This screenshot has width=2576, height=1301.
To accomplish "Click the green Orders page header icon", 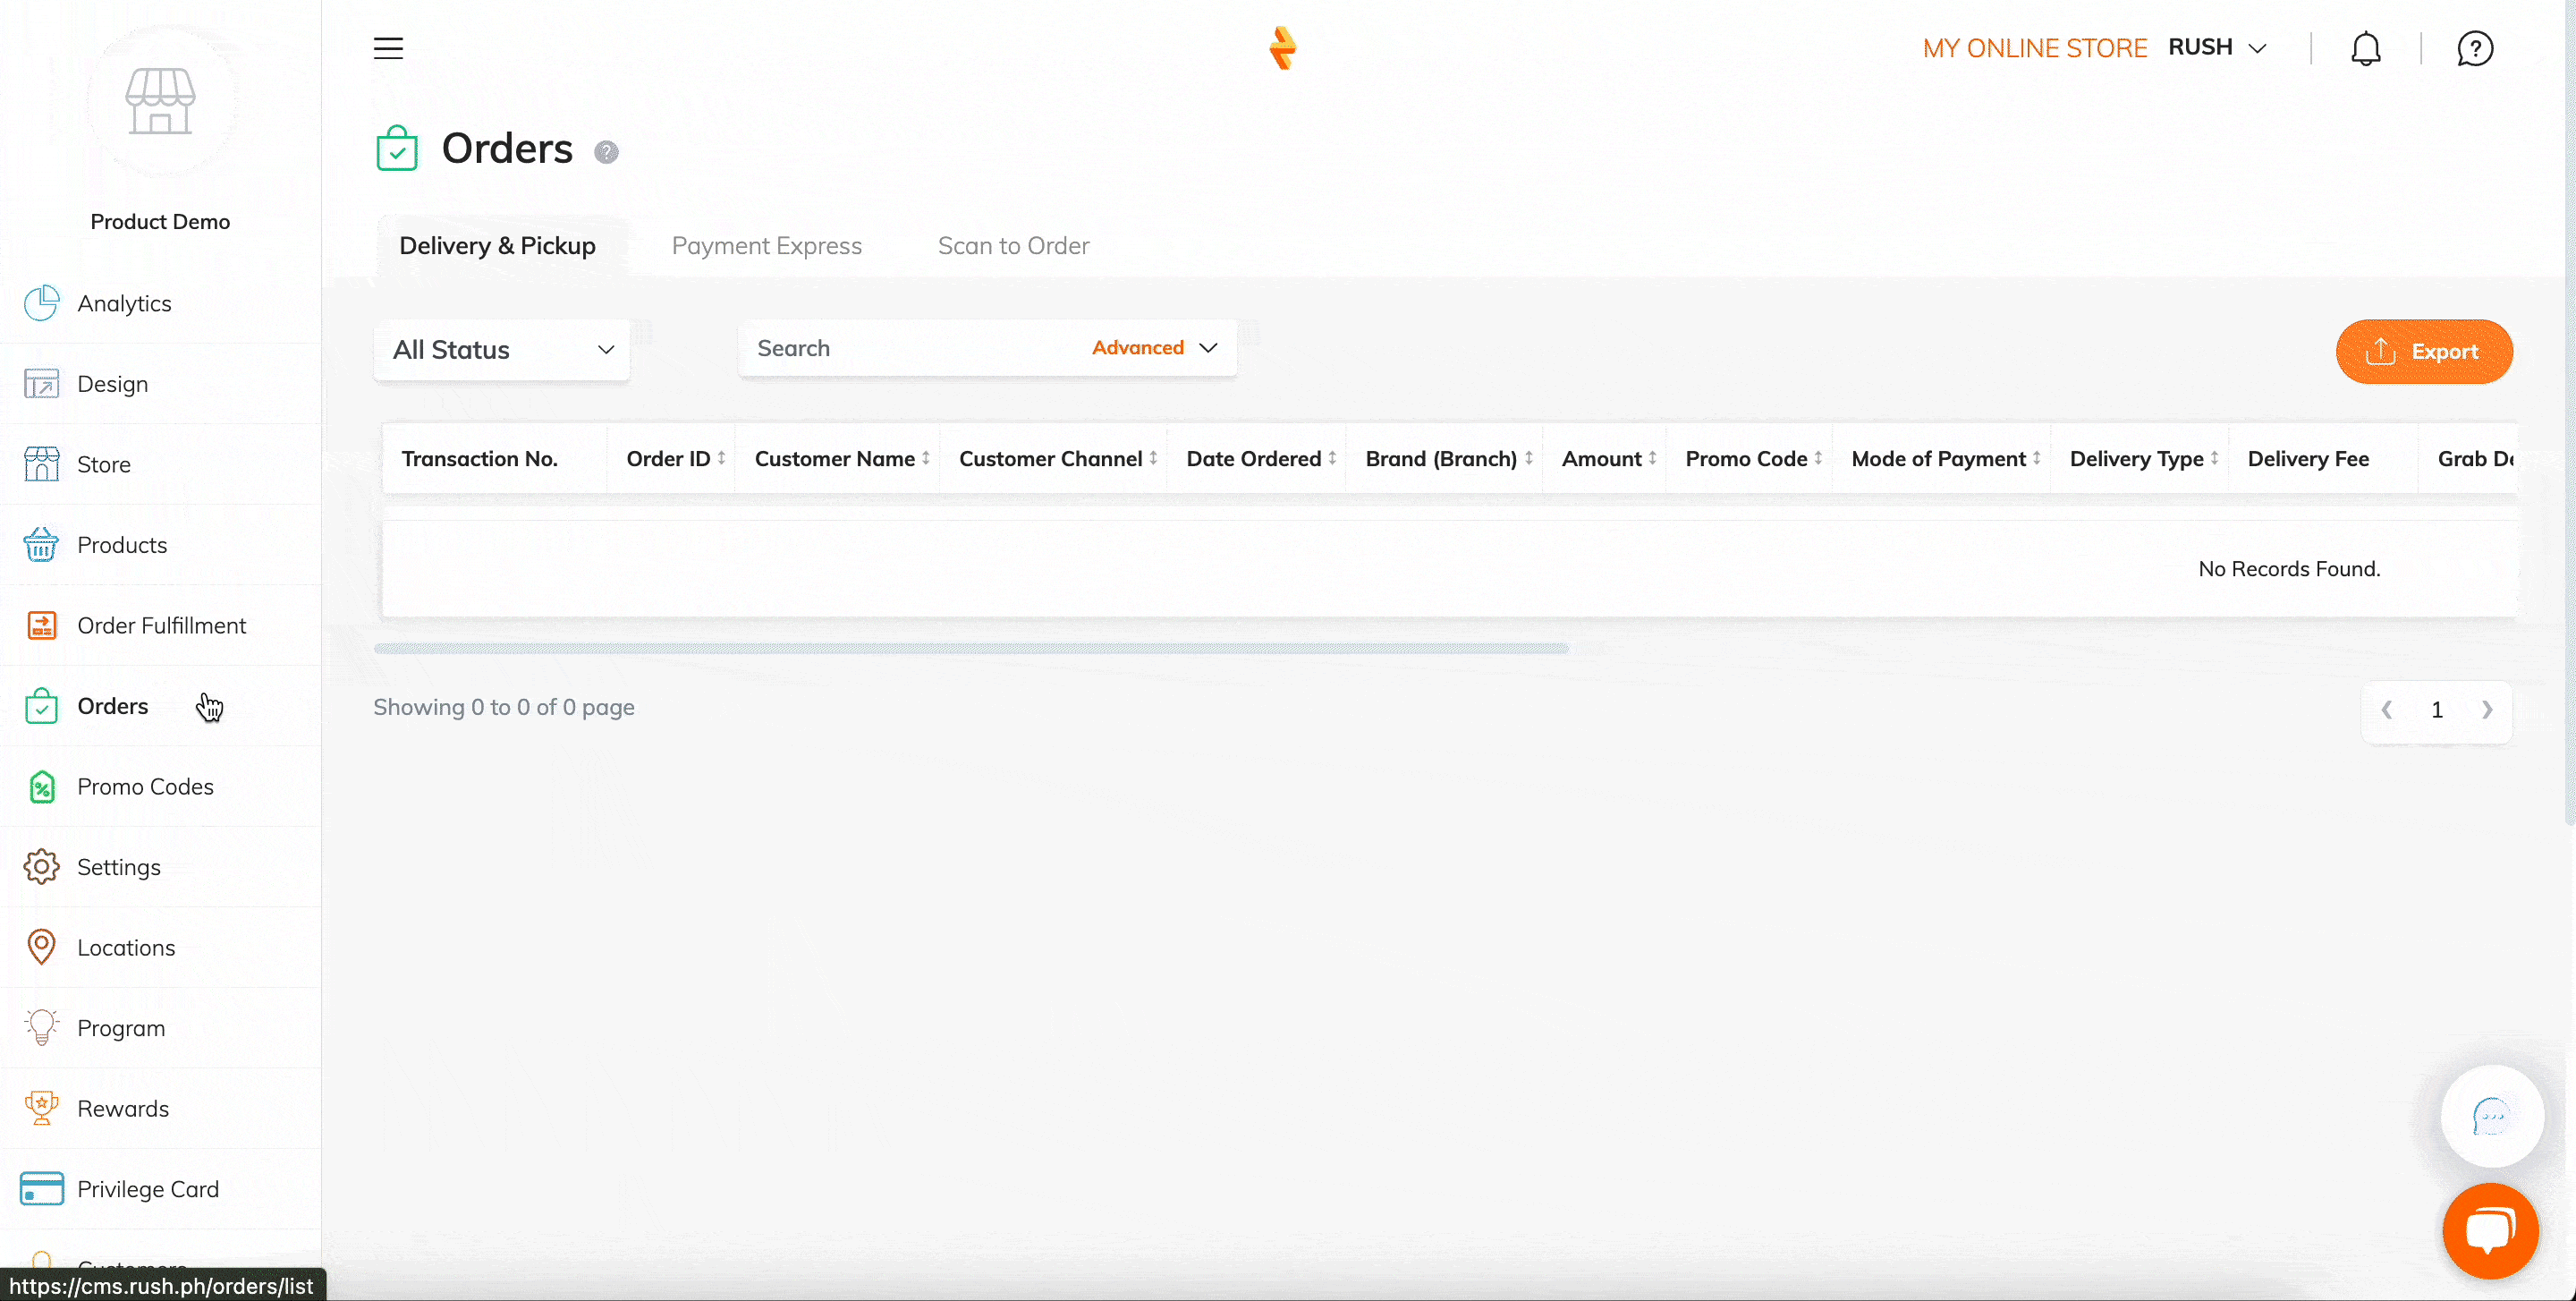I will [x=397, y=148].
